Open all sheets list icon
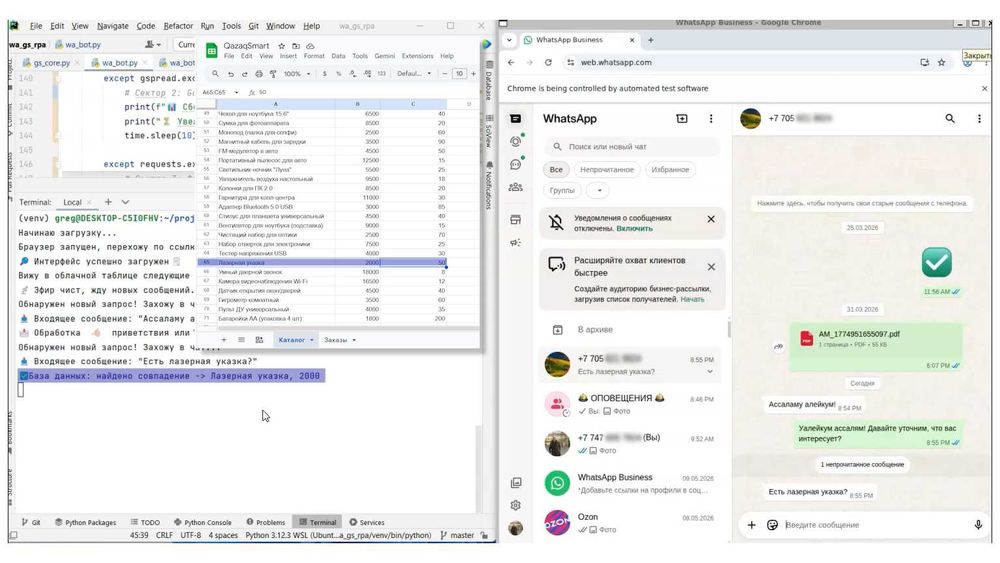1000x563 pixels. click(241, 340)
